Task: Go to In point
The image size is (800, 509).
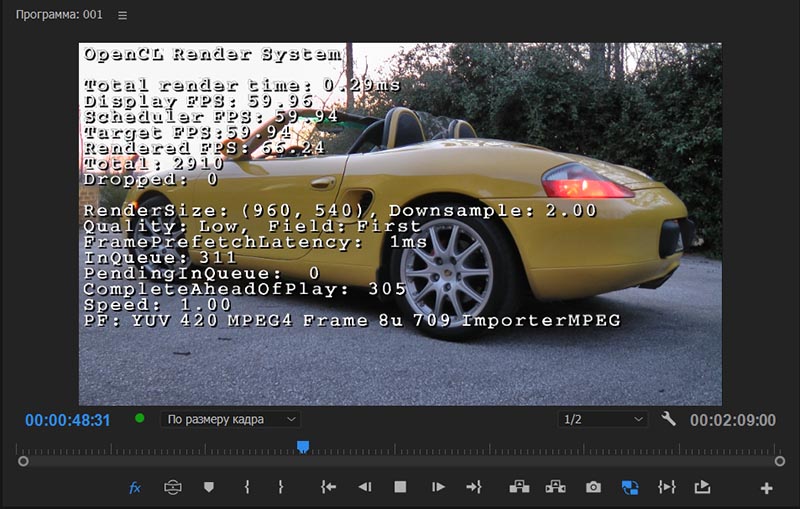Action: coord(328,487)
